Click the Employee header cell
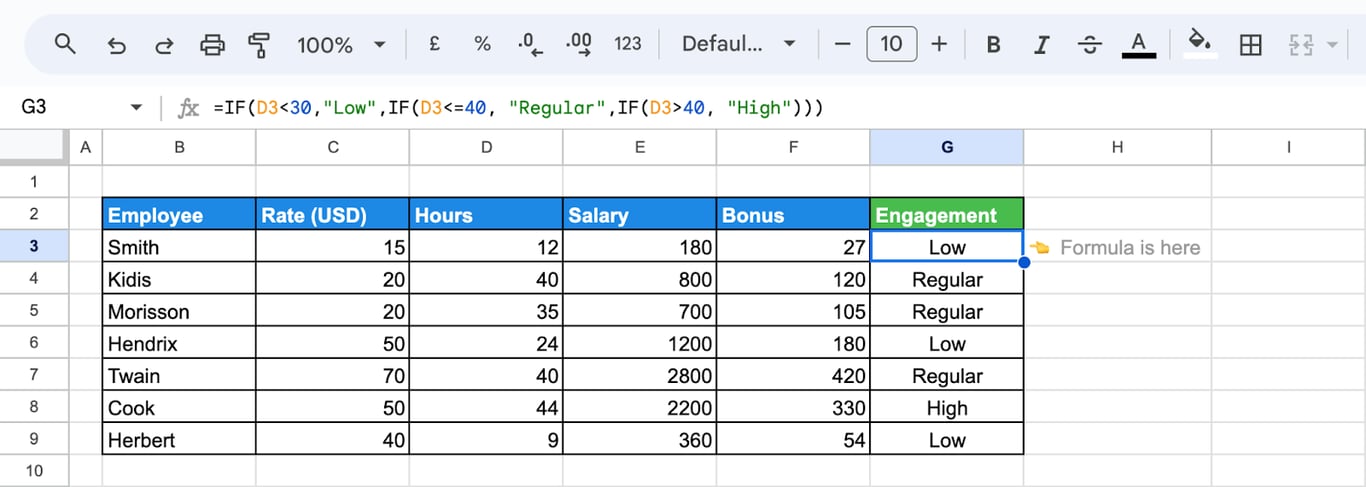 click(x=179, y=214)
